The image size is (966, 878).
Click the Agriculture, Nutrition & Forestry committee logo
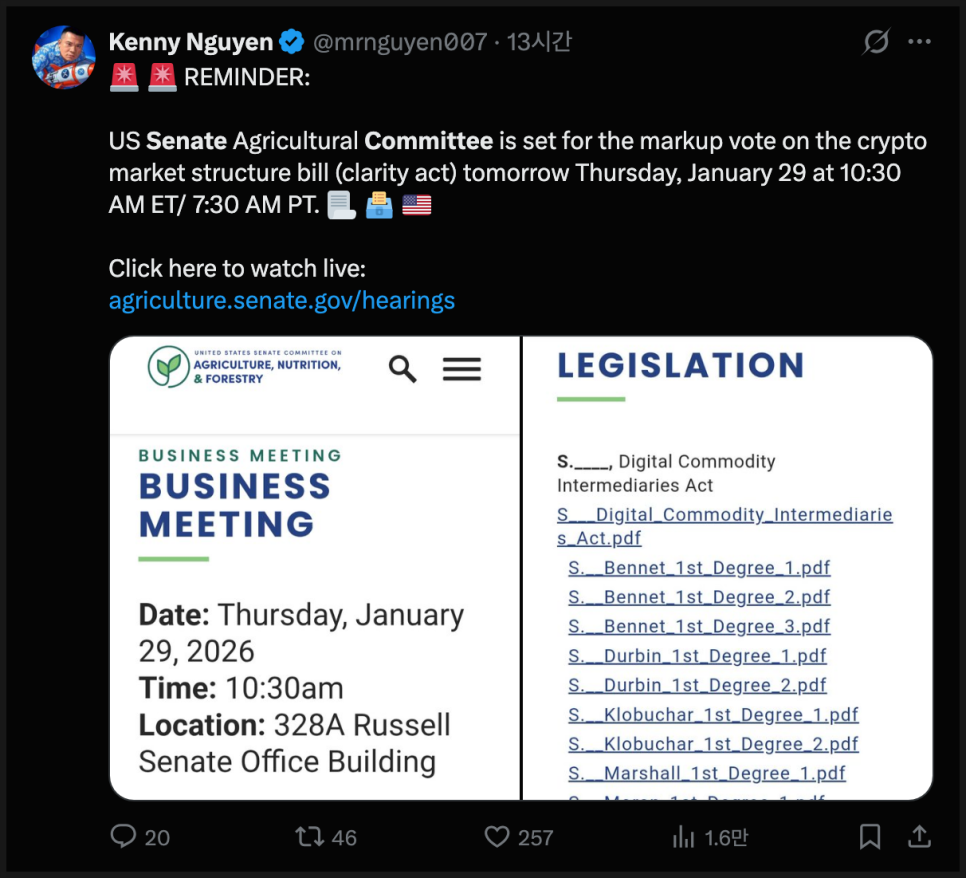click(245, 366)
